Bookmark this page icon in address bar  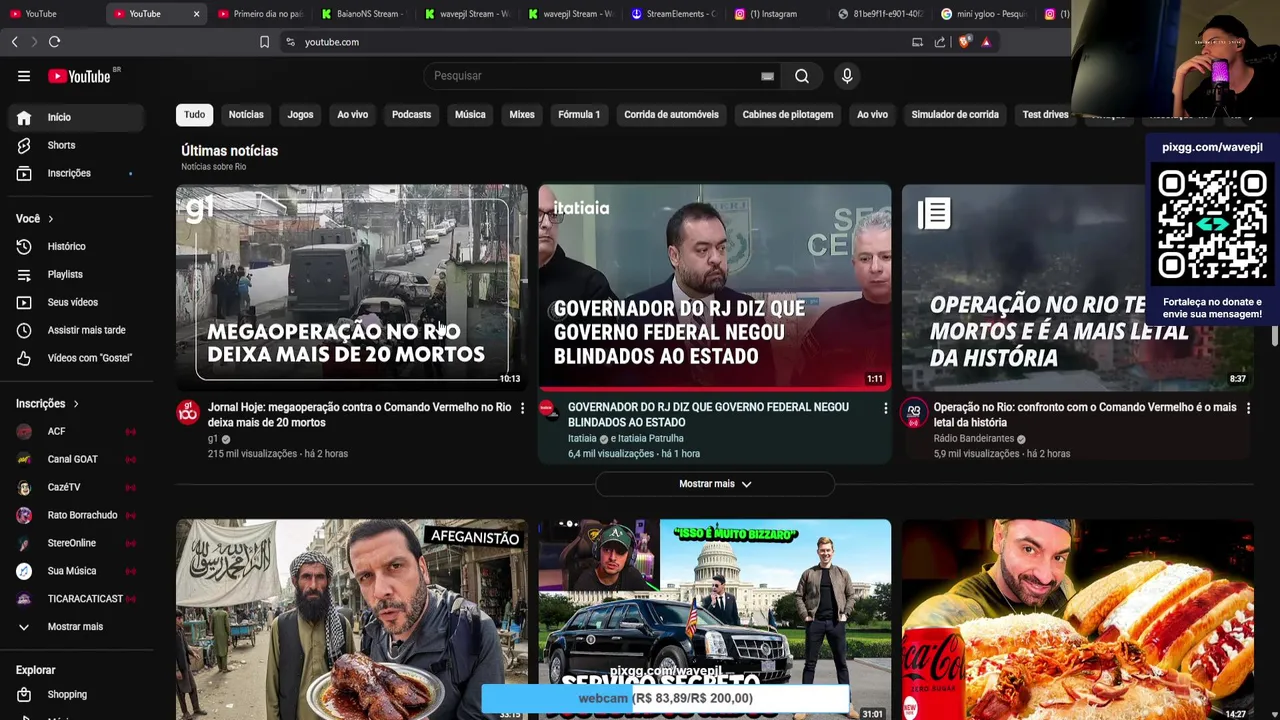(264, 42)
